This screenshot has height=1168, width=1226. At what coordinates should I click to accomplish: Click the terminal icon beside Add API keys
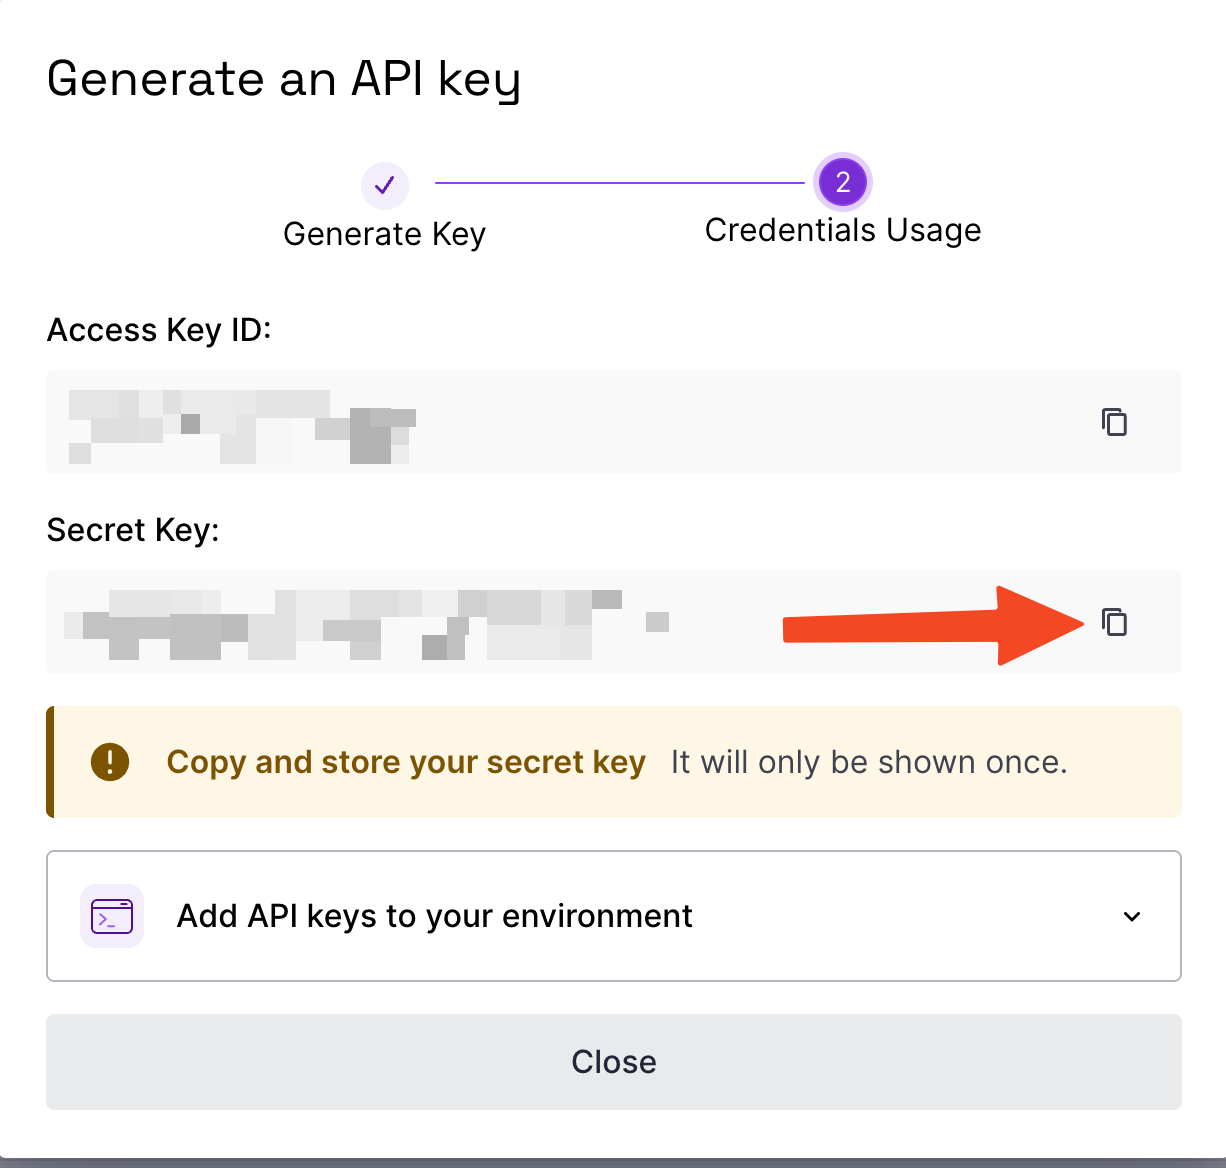pyautogui.click(x=112, y=916)
